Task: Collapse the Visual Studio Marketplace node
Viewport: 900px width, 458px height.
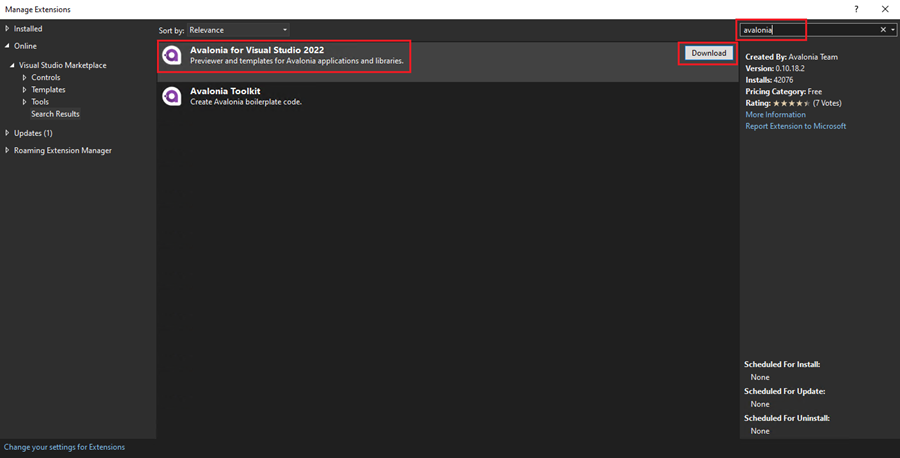Action: (x=12, y=65)
